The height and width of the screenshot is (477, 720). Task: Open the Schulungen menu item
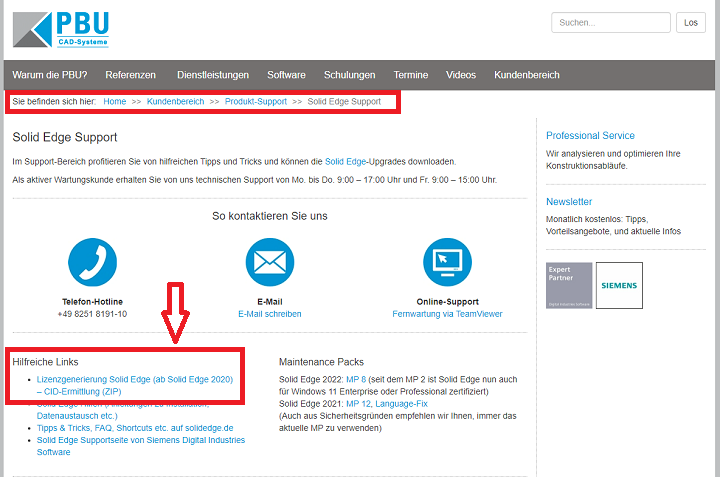[x=349, y=75]
